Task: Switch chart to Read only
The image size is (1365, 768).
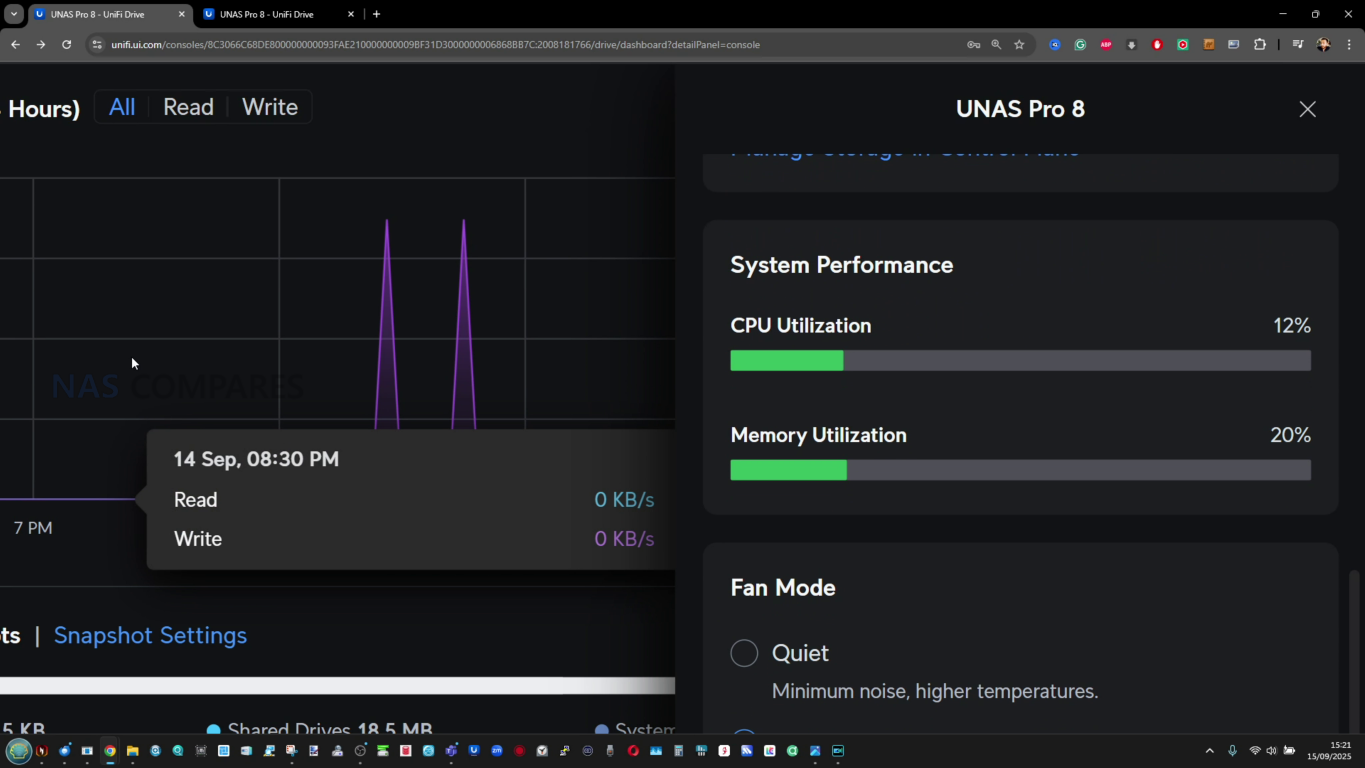Action: (188, 107)
